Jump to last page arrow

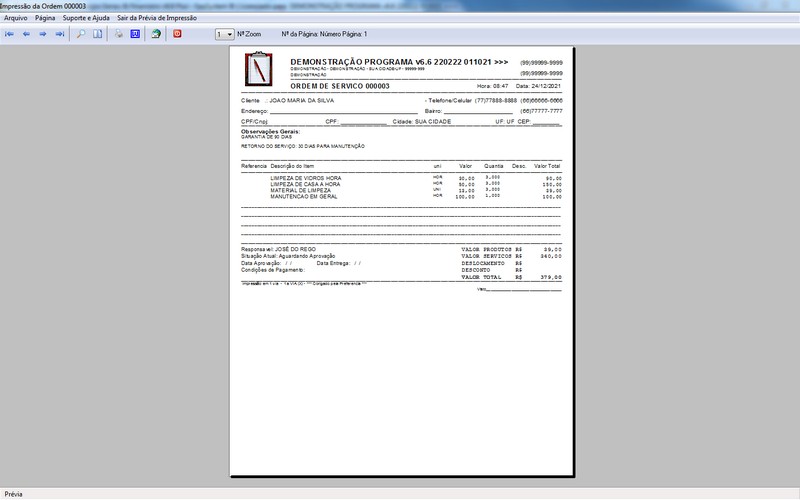[x=60, y=34]
